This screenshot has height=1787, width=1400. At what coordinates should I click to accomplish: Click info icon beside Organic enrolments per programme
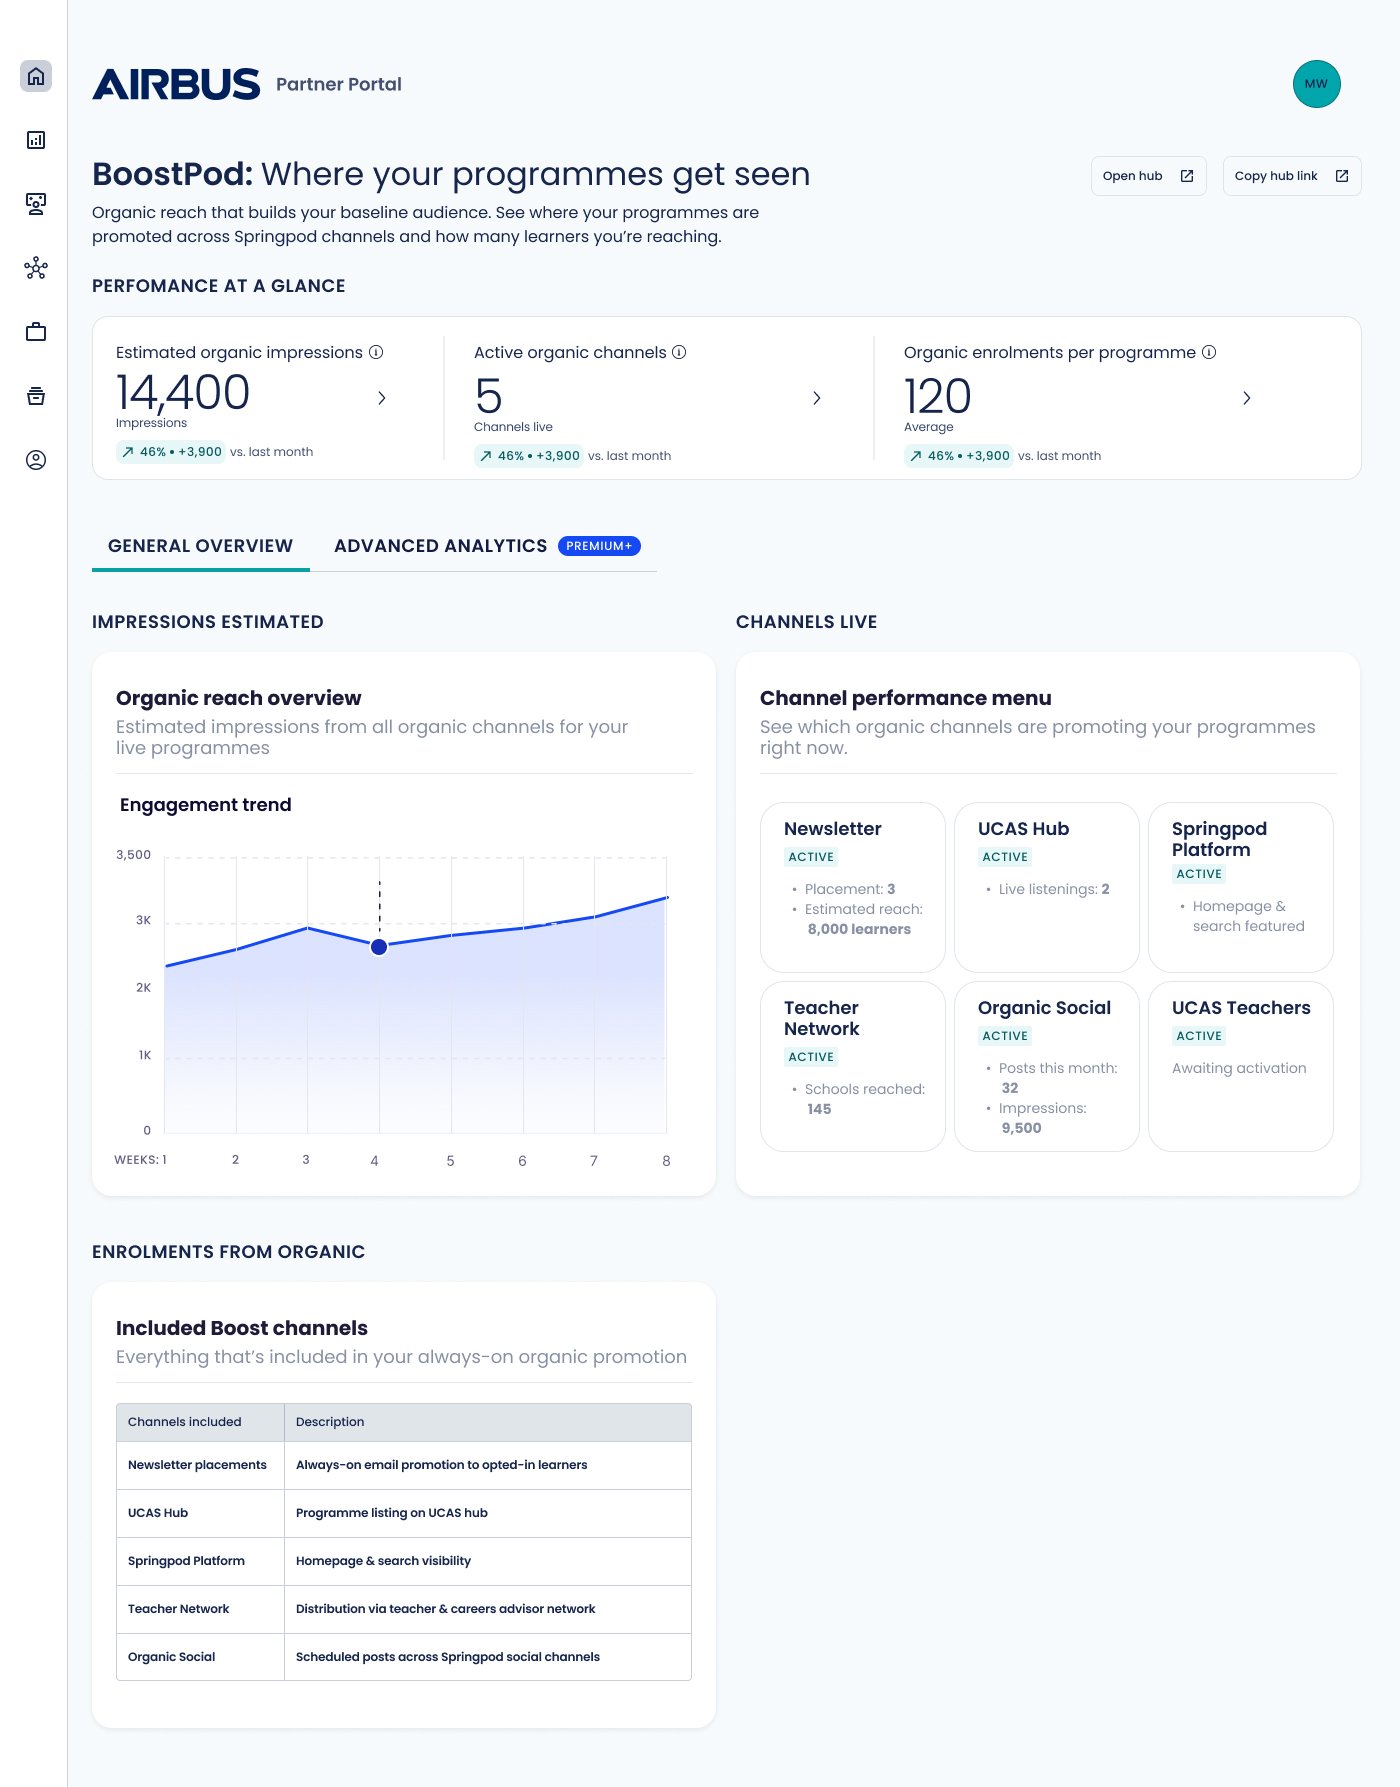point(1209,352)
